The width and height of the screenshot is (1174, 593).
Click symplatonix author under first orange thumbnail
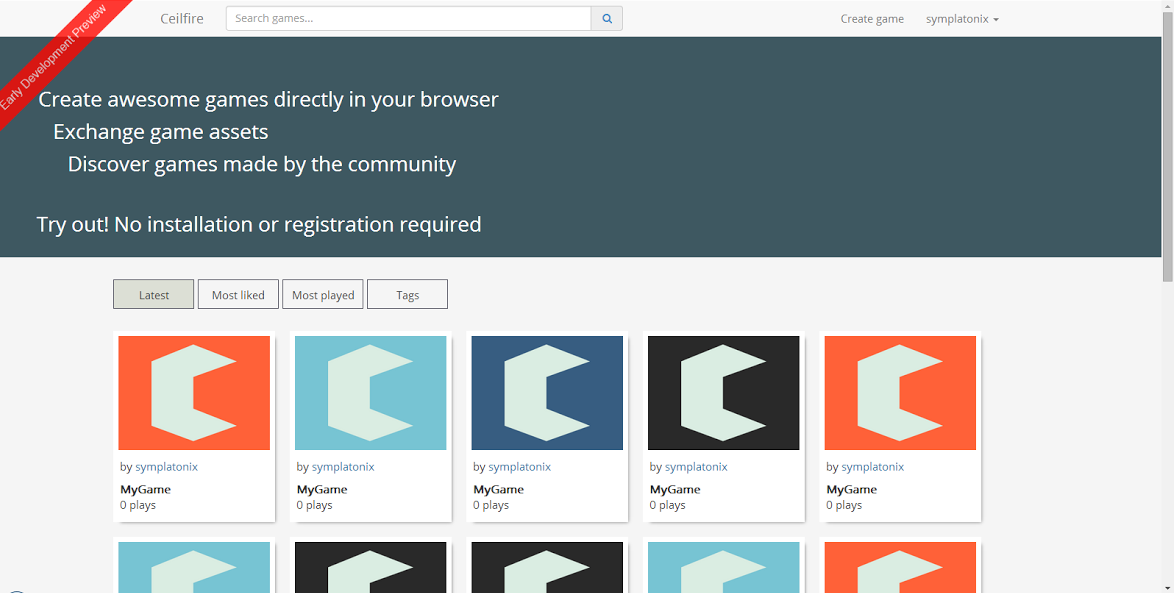point(166,467)
